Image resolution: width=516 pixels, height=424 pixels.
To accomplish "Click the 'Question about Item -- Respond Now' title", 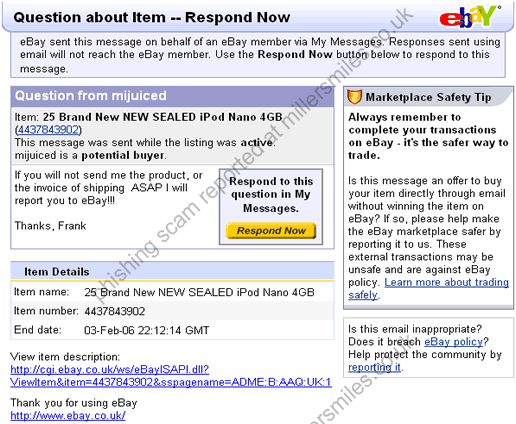I will pos(152,17).
